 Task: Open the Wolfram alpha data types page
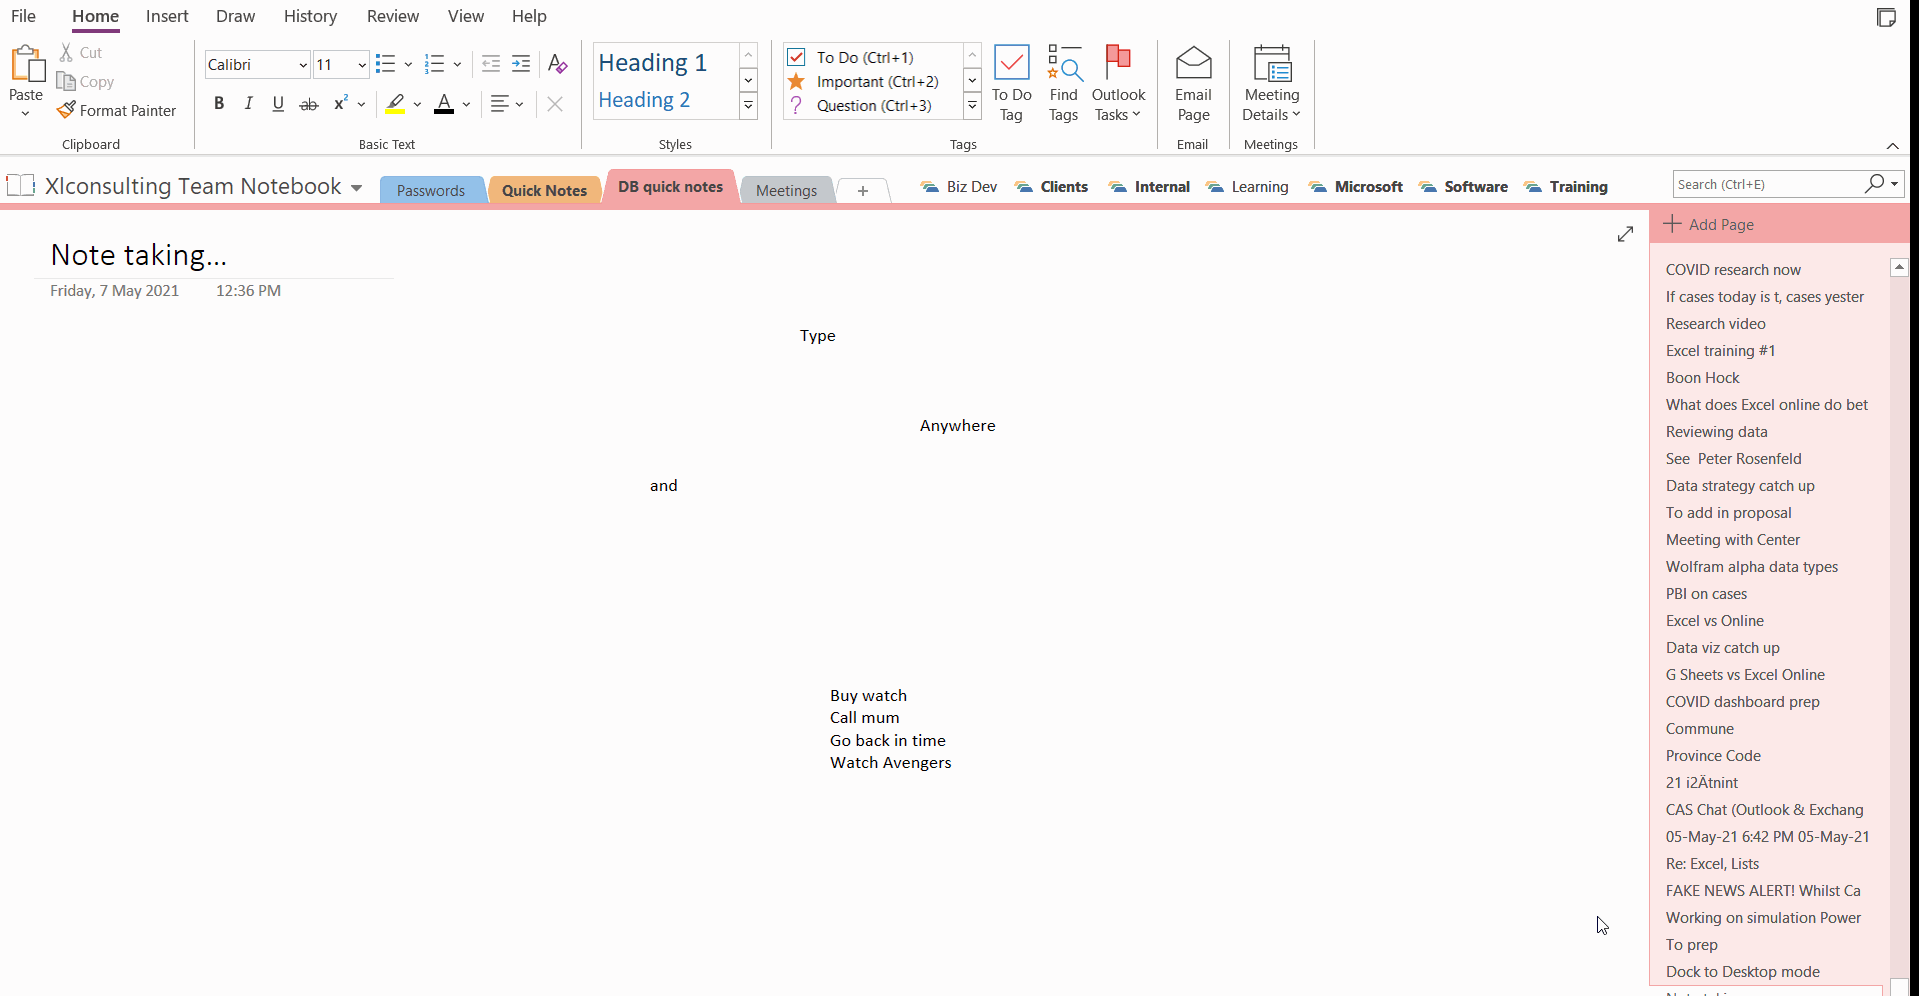(x=1751, y=567)
